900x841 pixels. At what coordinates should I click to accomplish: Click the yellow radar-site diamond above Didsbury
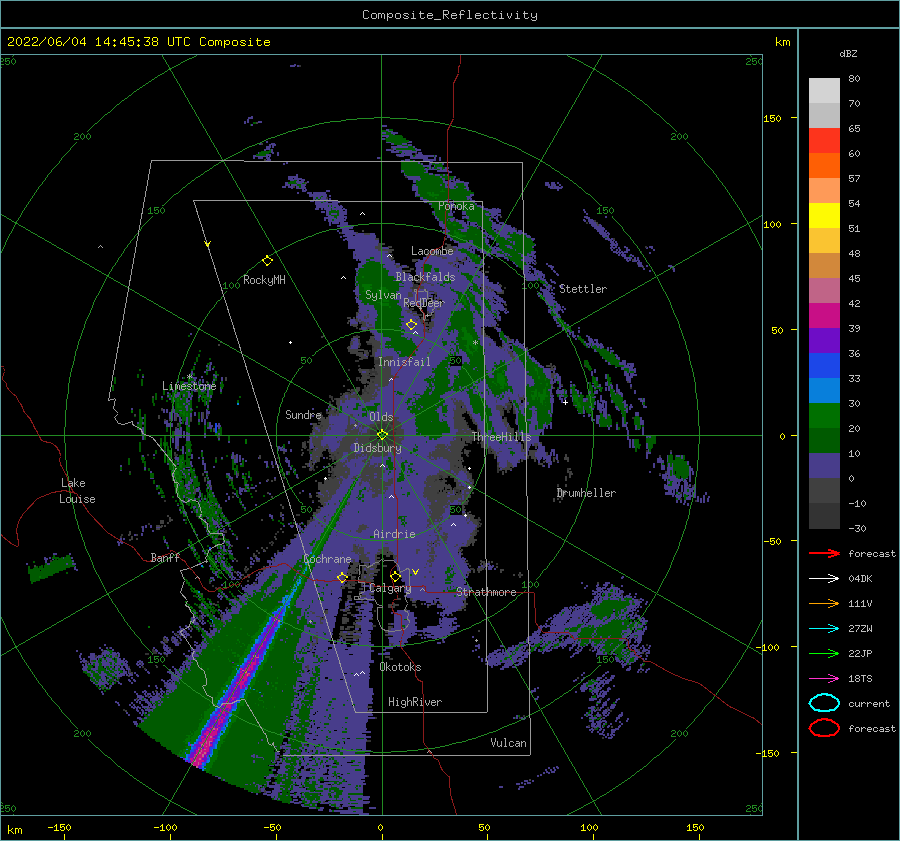(382, 435)
